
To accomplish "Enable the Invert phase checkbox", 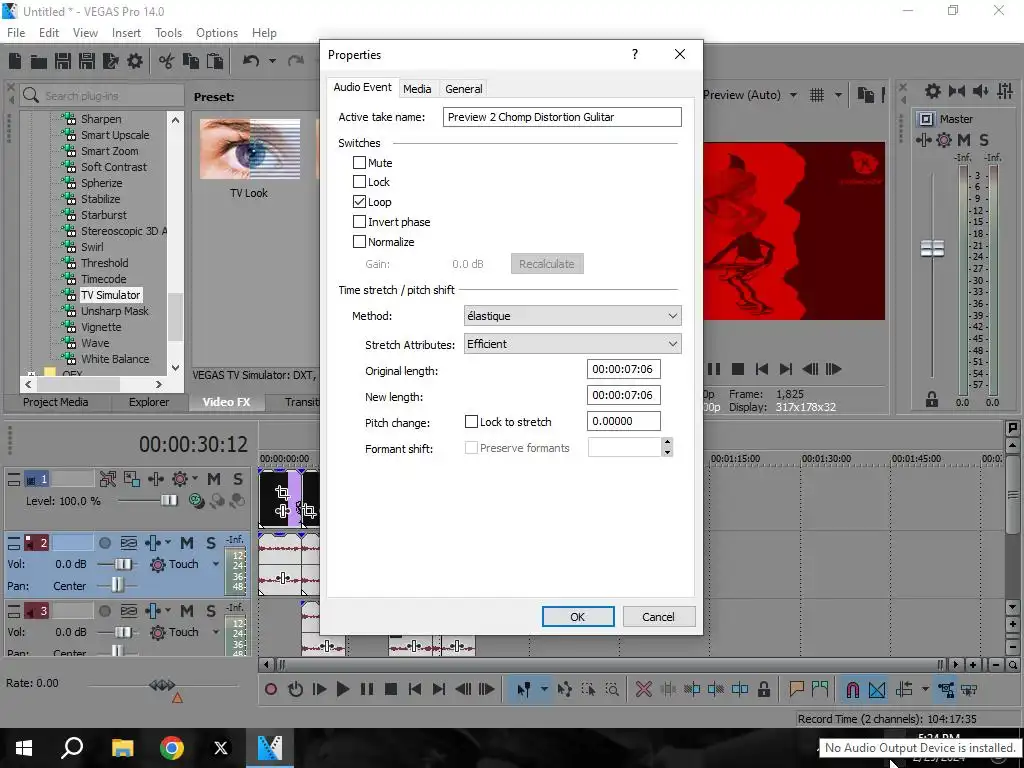I will (x=359, y=221).
